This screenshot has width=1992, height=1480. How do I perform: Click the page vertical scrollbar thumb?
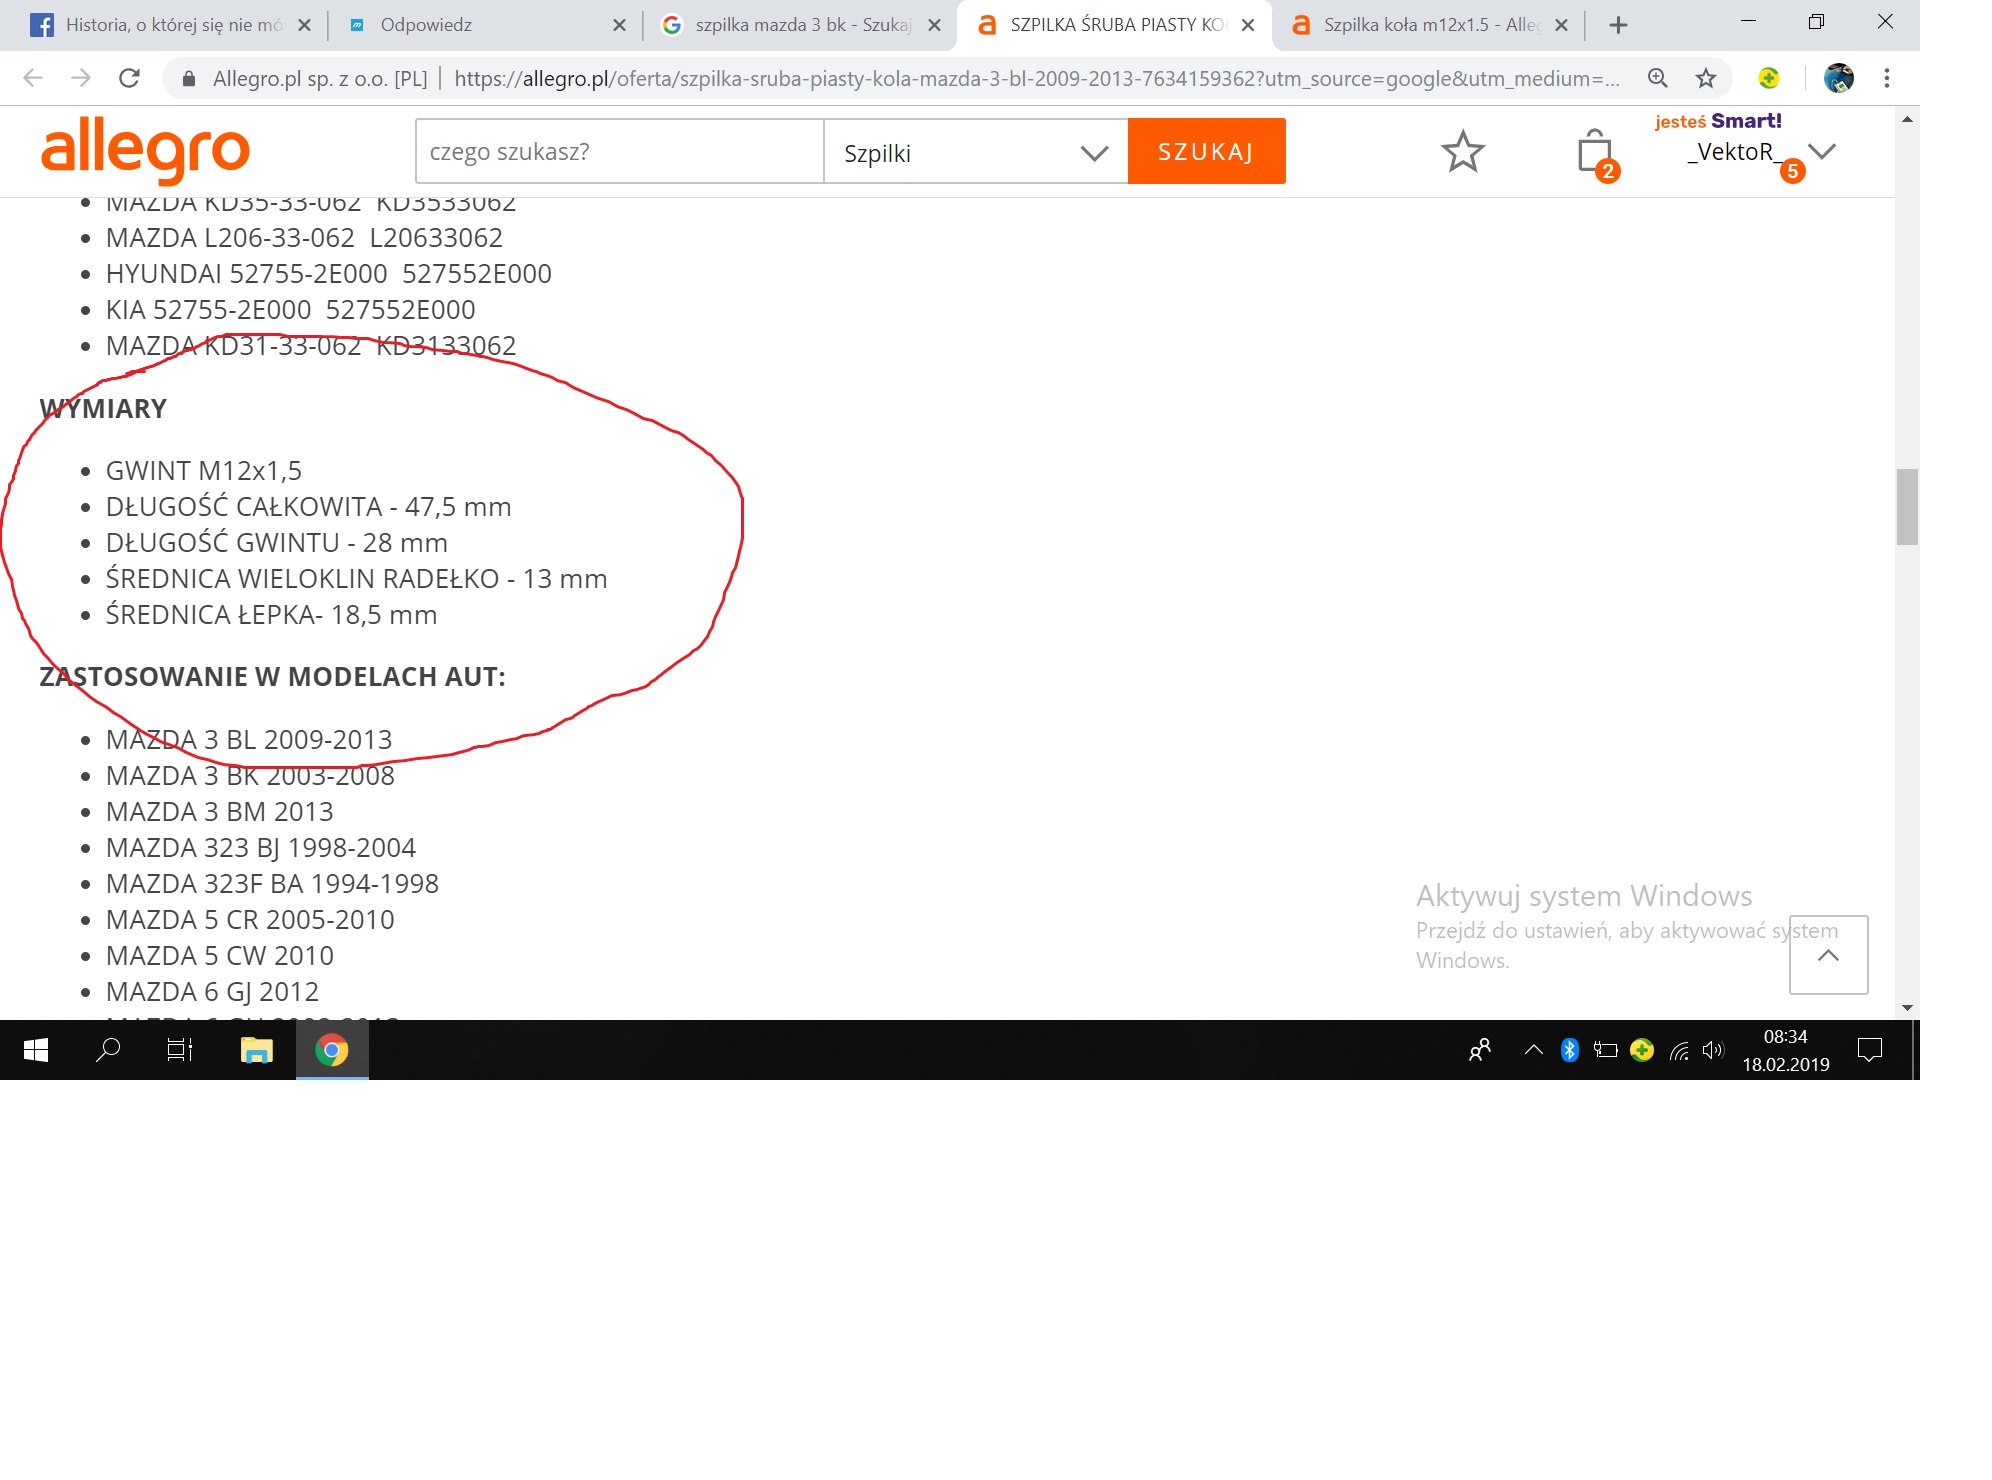point(1906,506)
